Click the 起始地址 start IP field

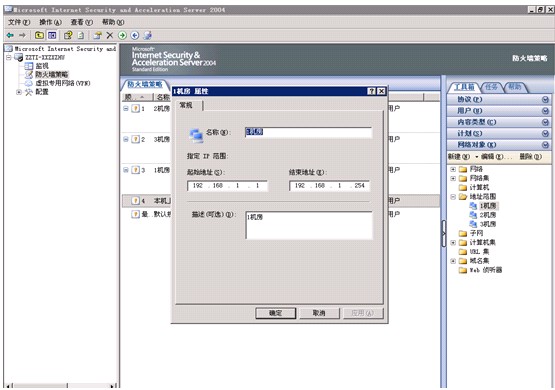227,185
